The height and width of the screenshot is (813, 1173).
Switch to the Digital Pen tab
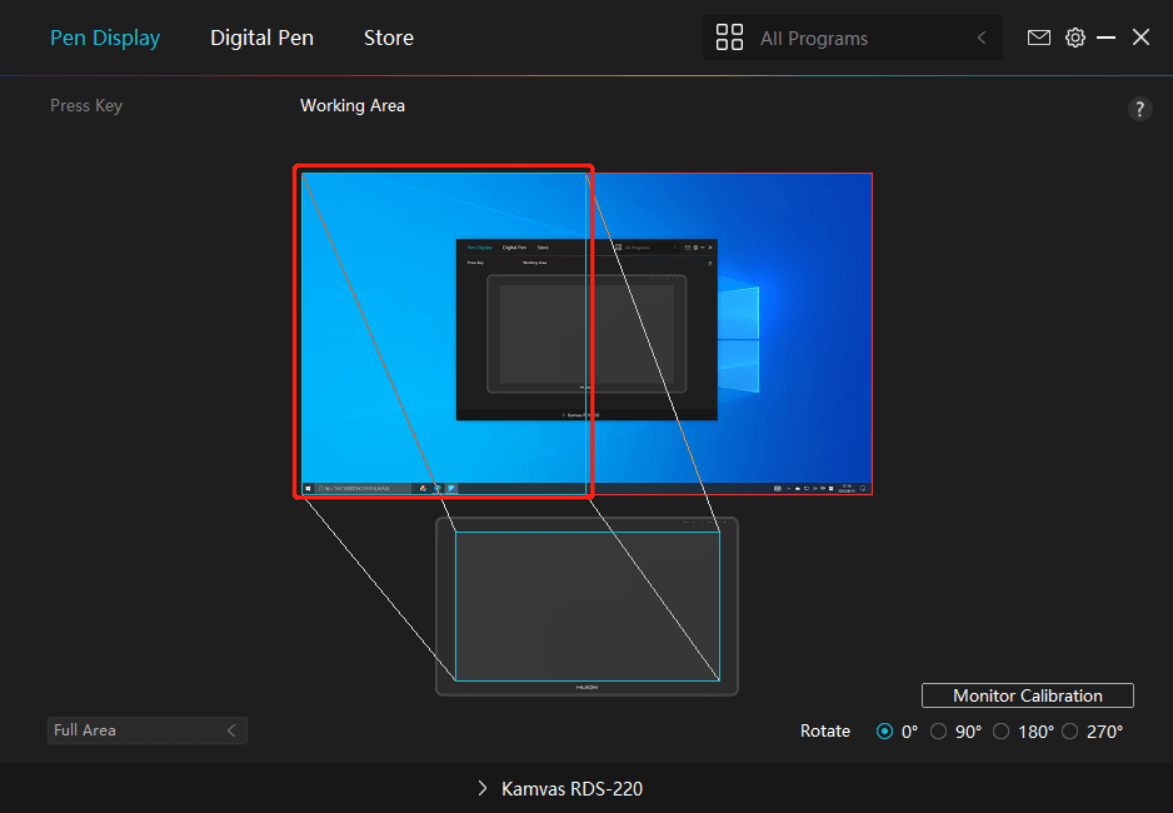coord(262,38)
